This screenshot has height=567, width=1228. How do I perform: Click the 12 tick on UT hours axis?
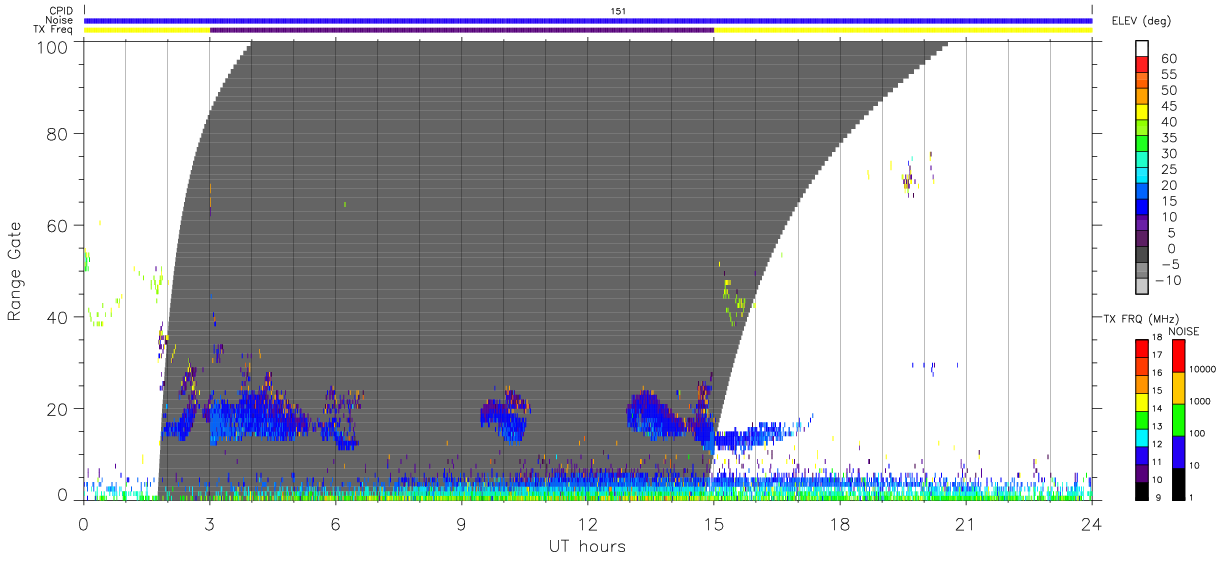588,524
